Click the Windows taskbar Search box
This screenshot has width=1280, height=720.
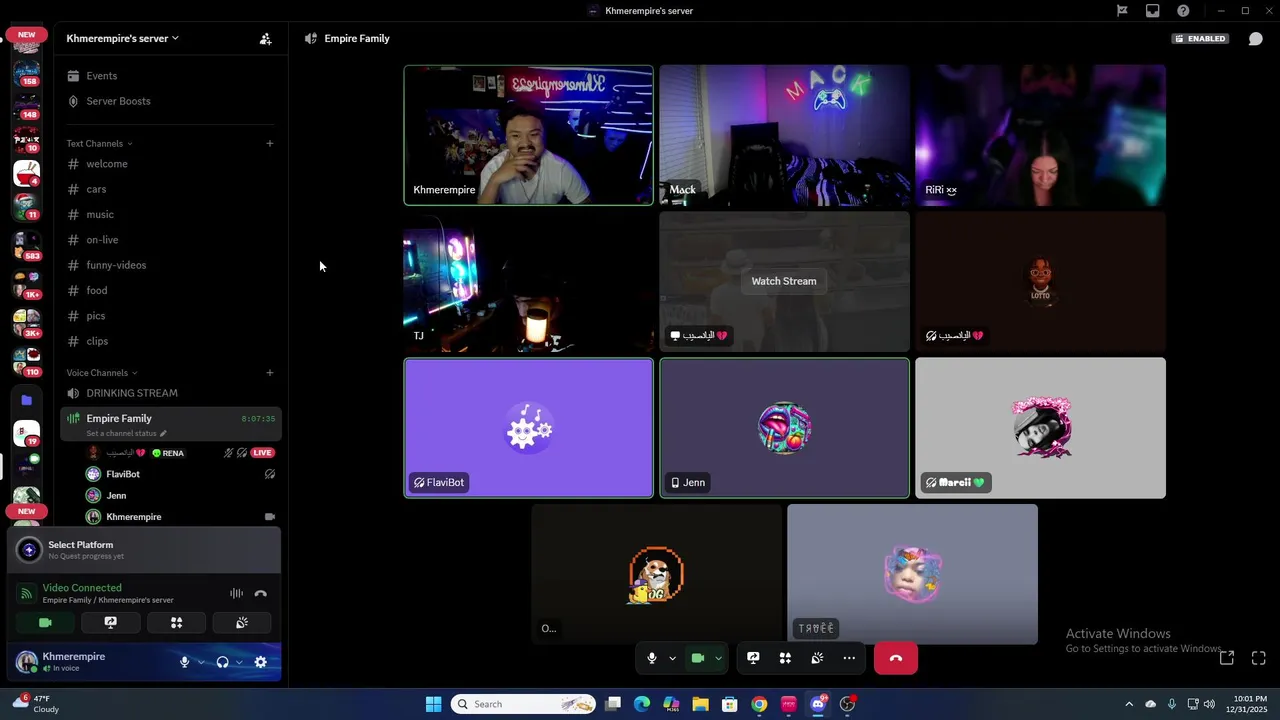523,704
